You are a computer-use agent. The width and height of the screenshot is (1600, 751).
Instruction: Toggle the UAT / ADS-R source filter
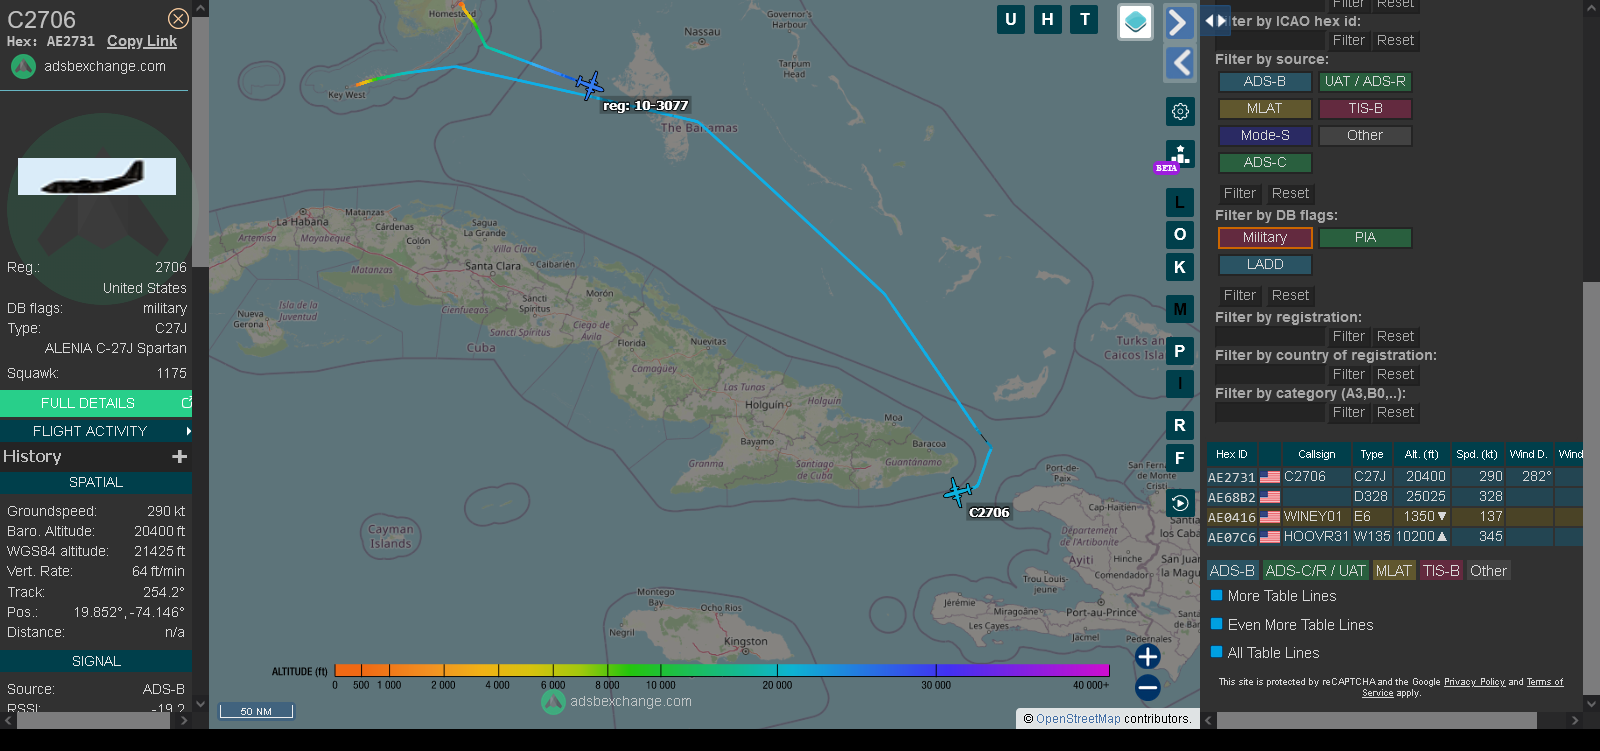point(1365,82)
